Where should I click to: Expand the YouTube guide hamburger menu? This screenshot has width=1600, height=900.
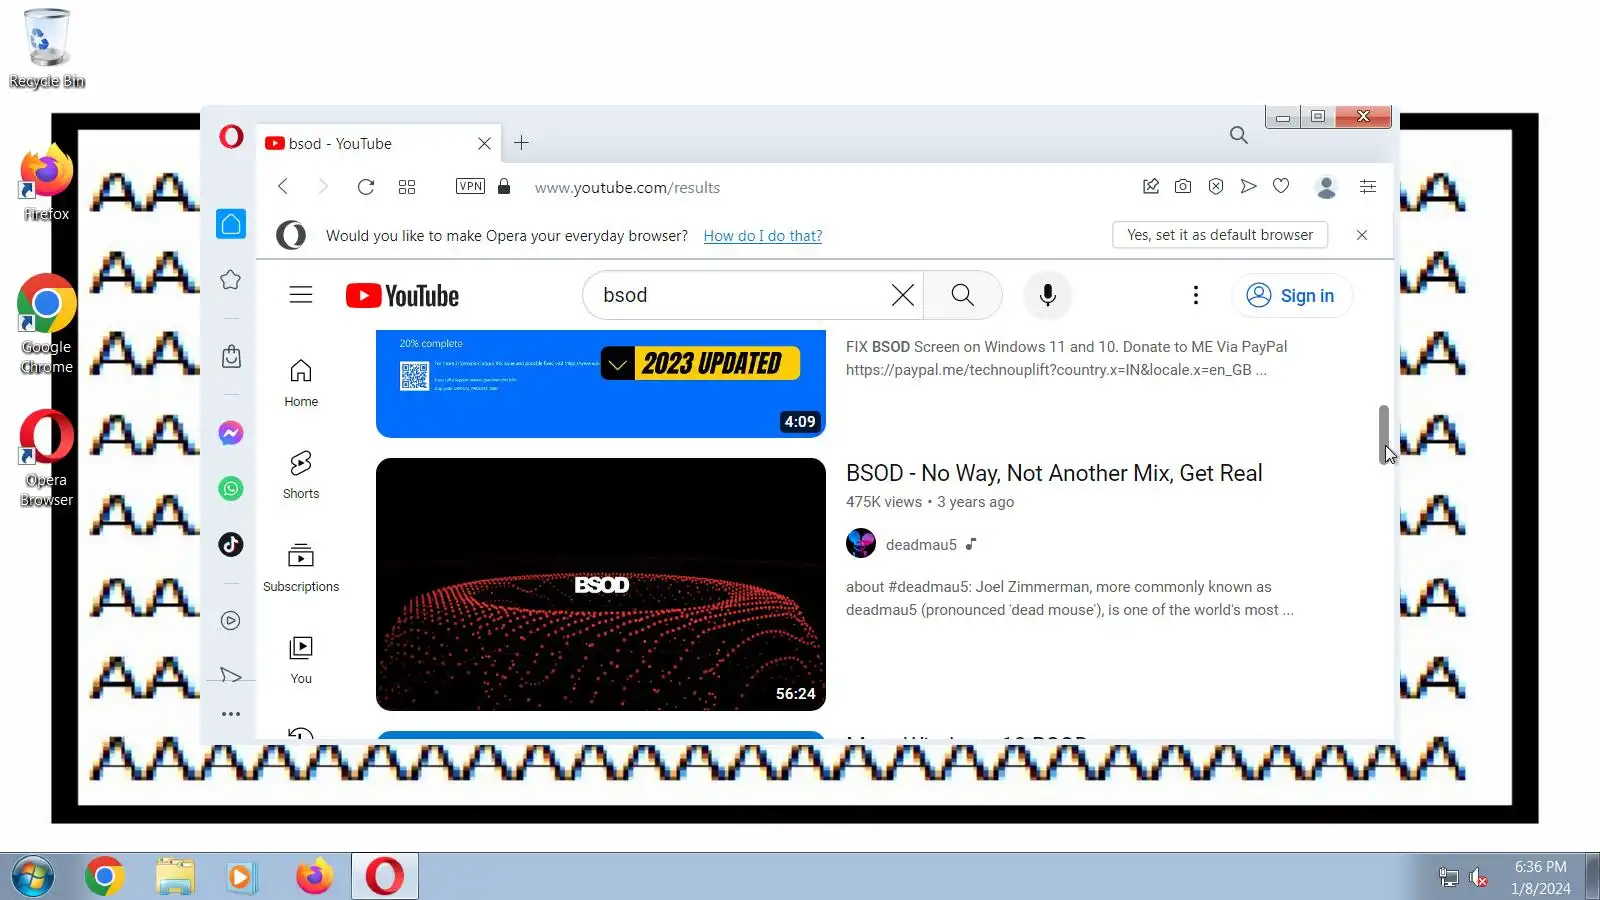coord(301,295)
